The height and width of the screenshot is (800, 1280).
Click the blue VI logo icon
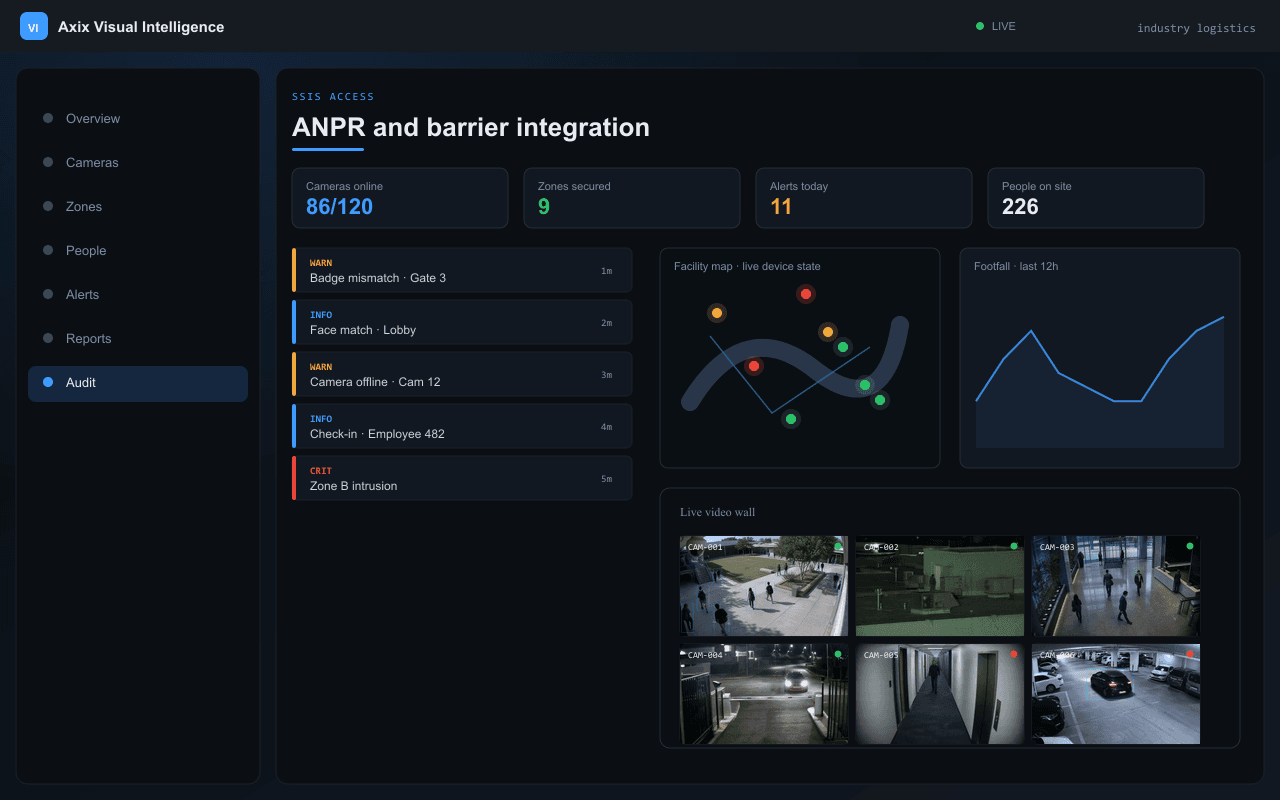pos(34,27)
